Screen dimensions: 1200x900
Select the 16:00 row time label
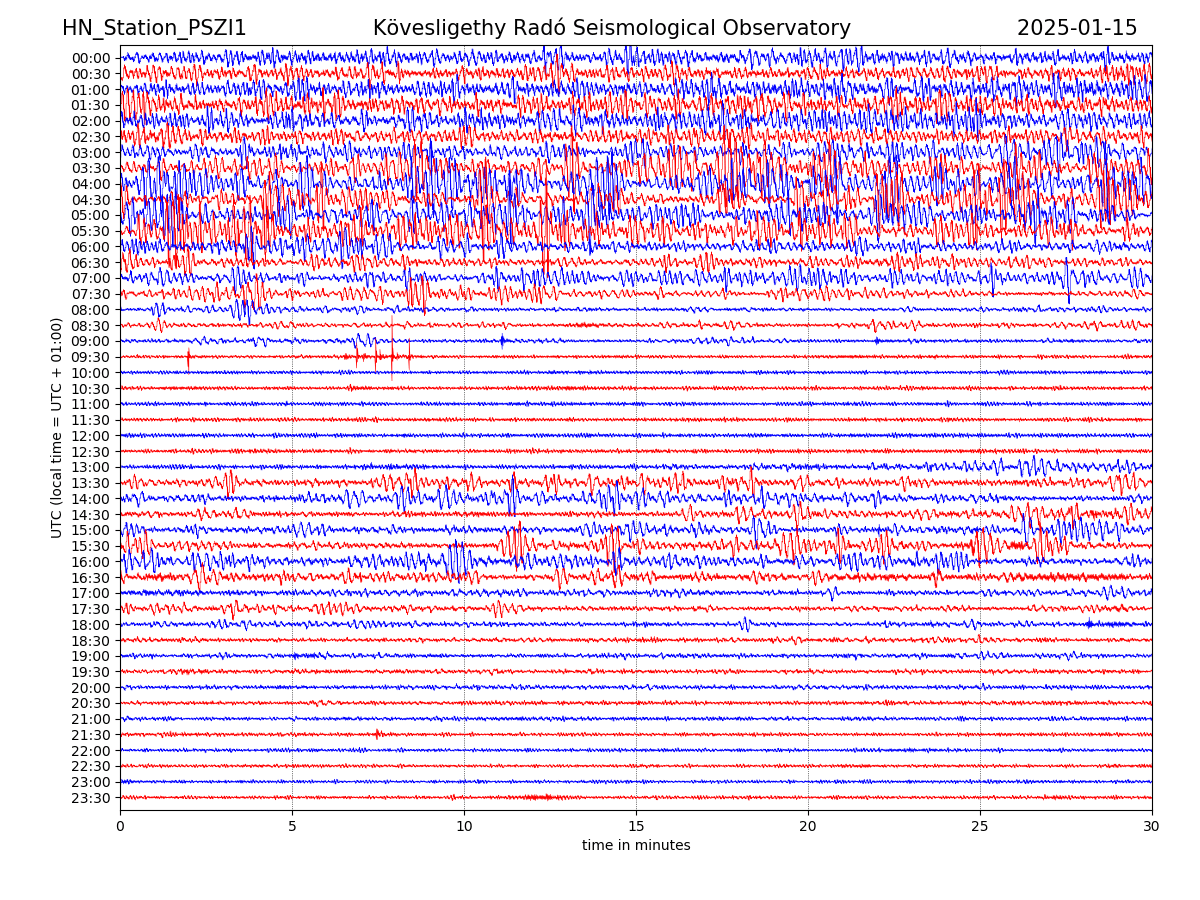click(90, 562)
